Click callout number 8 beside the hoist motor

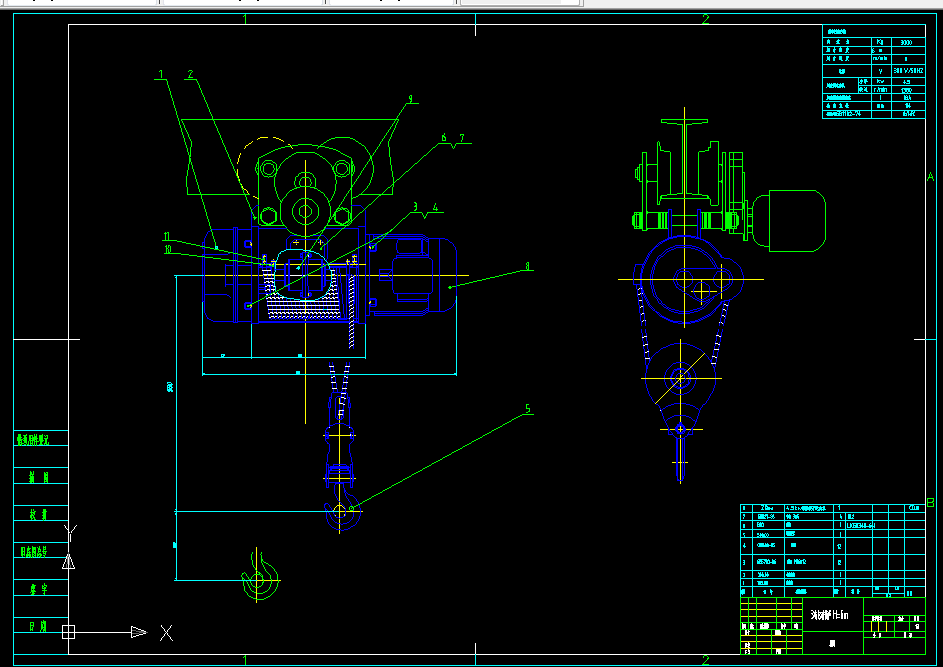tap(528, 266)
